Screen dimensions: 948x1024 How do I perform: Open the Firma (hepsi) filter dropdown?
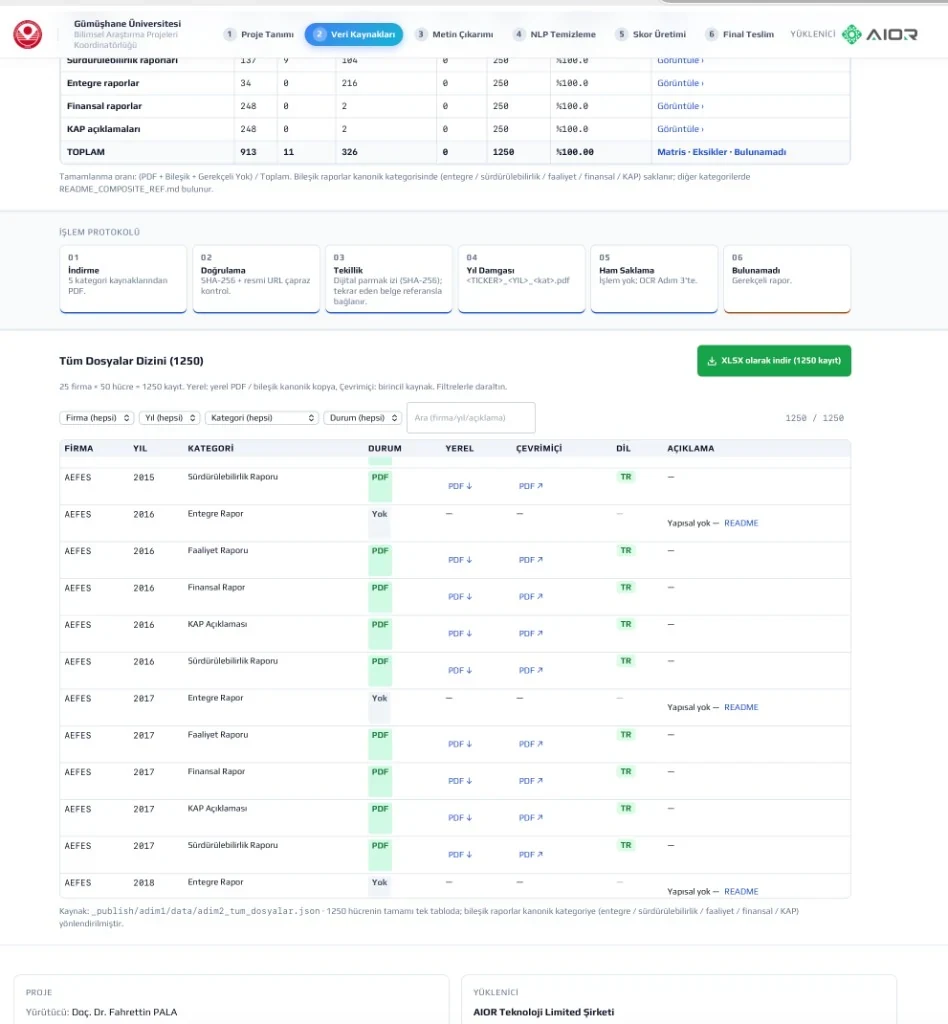pyautogui.click(x=97, y=418)
